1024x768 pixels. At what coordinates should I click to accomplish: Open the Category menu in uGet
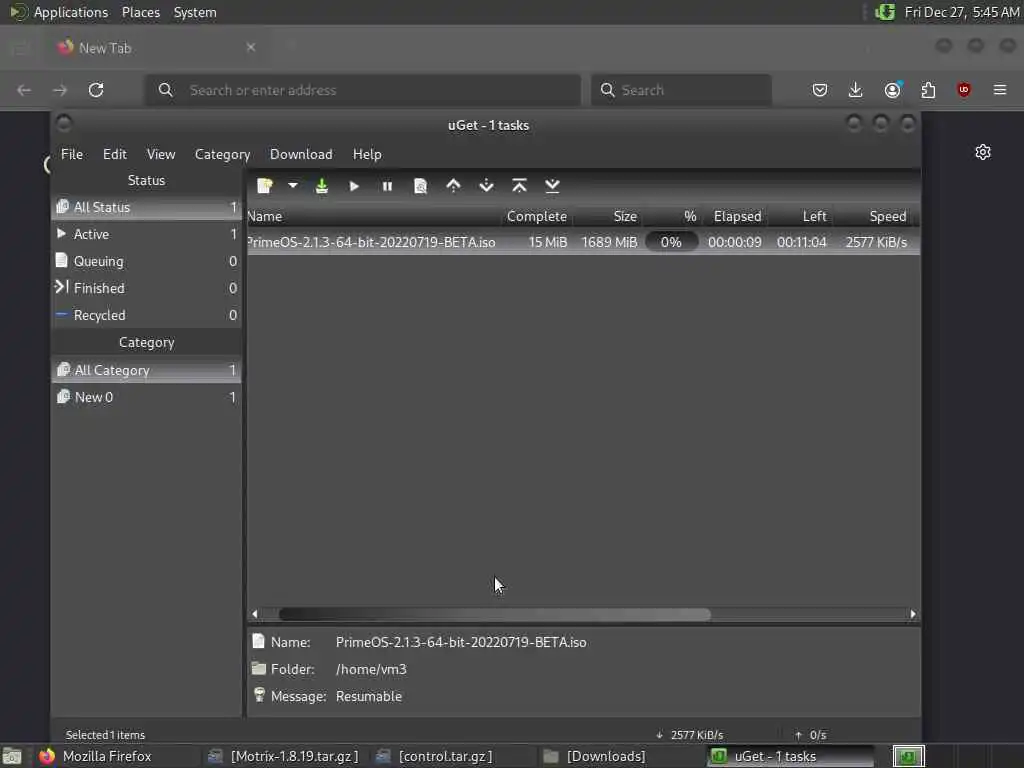click(222, 154)
